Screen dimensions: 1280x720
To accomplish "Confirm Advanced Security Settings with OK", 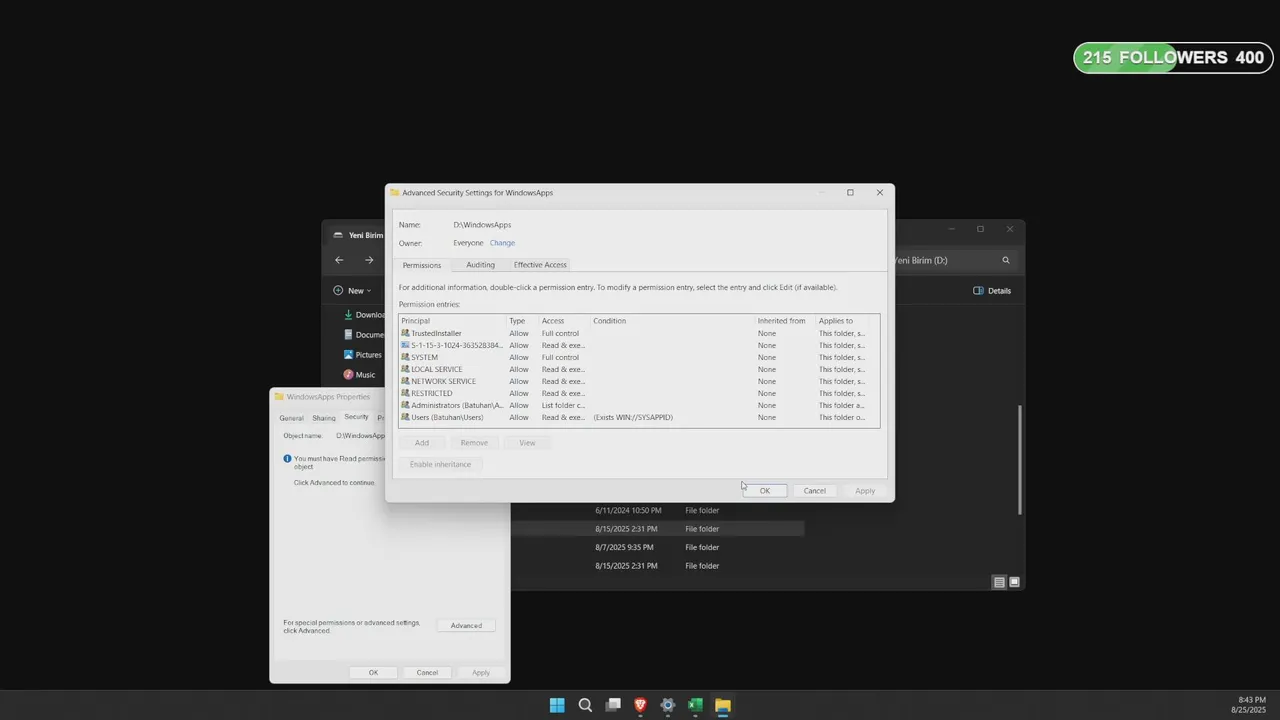I will coord(765,490).
